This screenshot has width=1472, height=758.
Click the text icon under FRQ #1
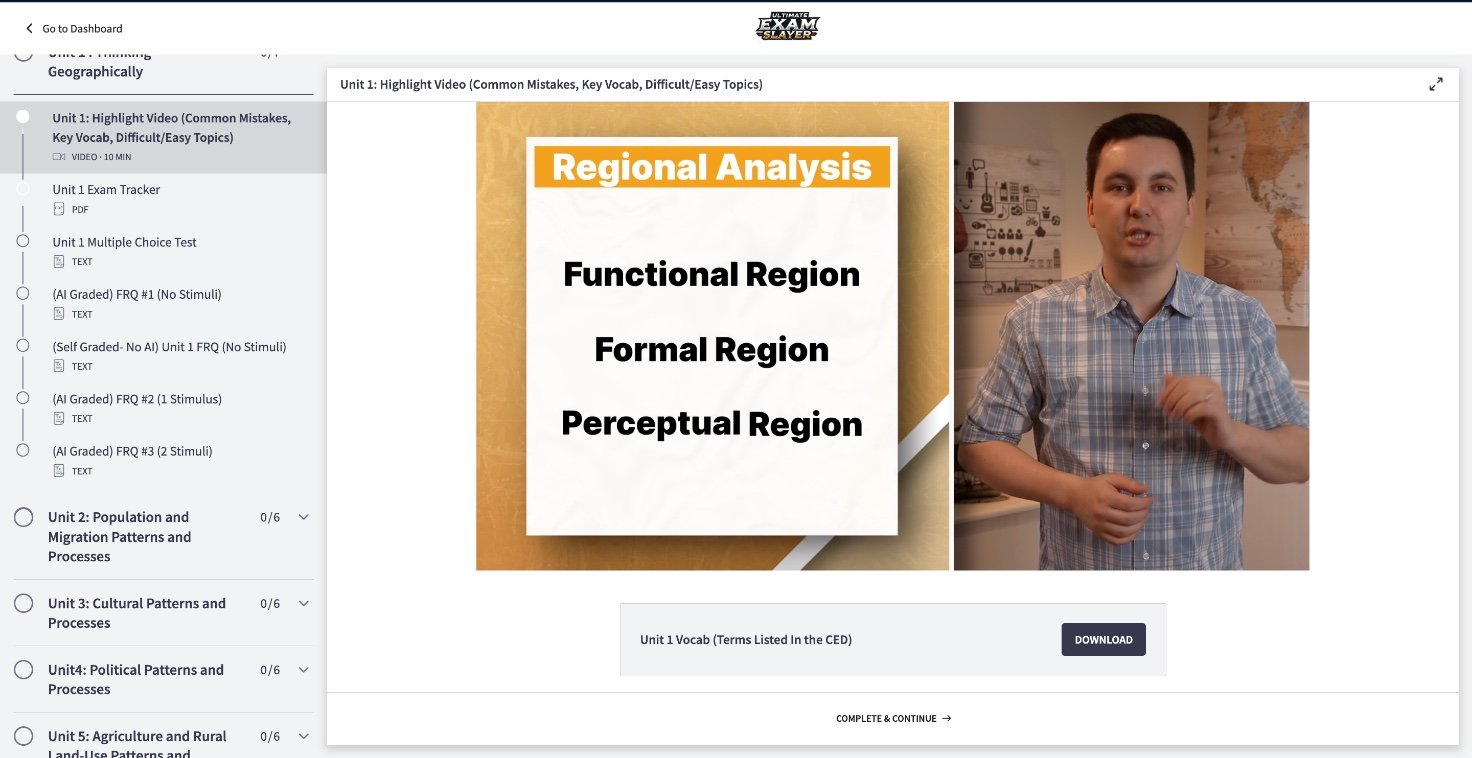click(59, 314)
